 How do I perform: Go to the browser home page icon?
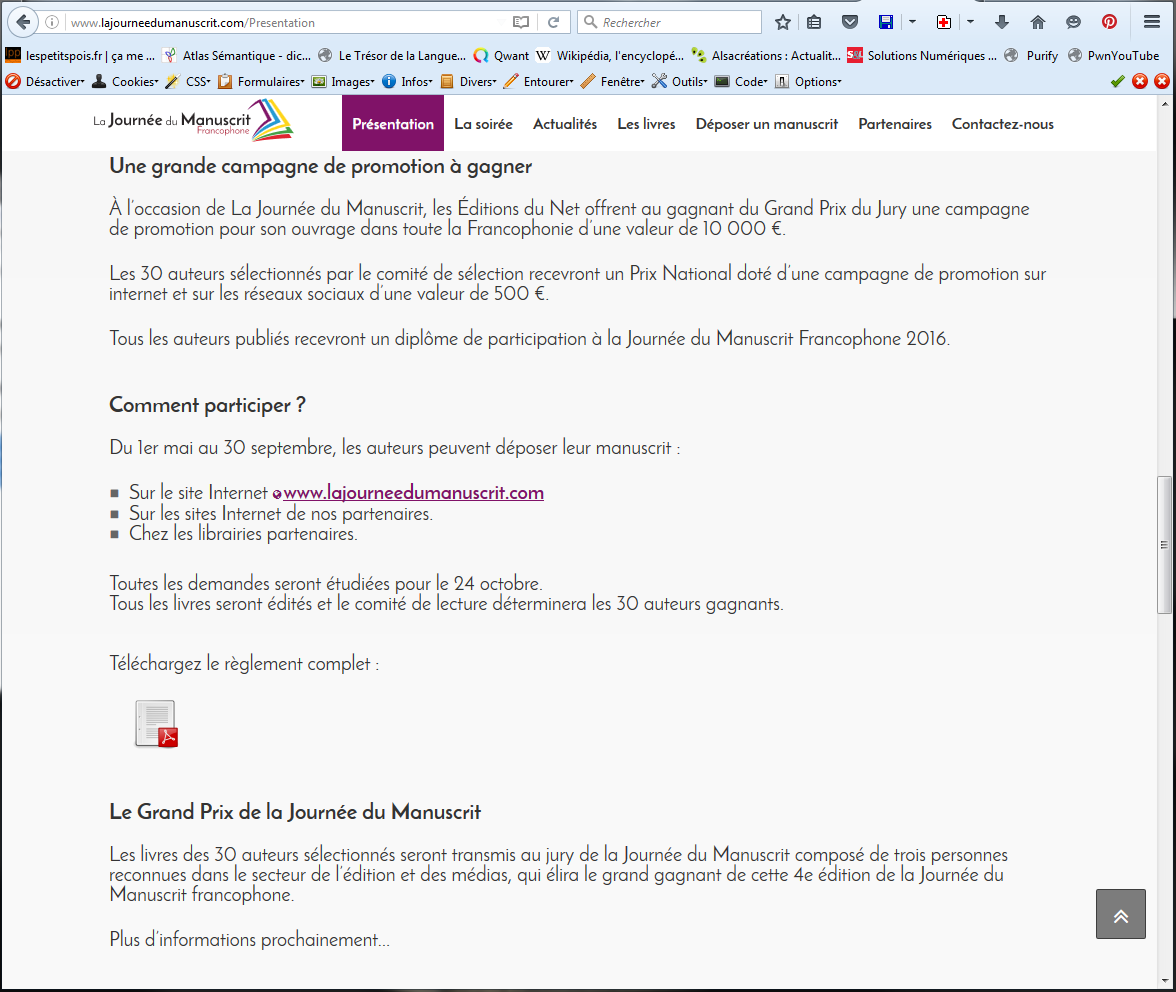coord(1037,22)
